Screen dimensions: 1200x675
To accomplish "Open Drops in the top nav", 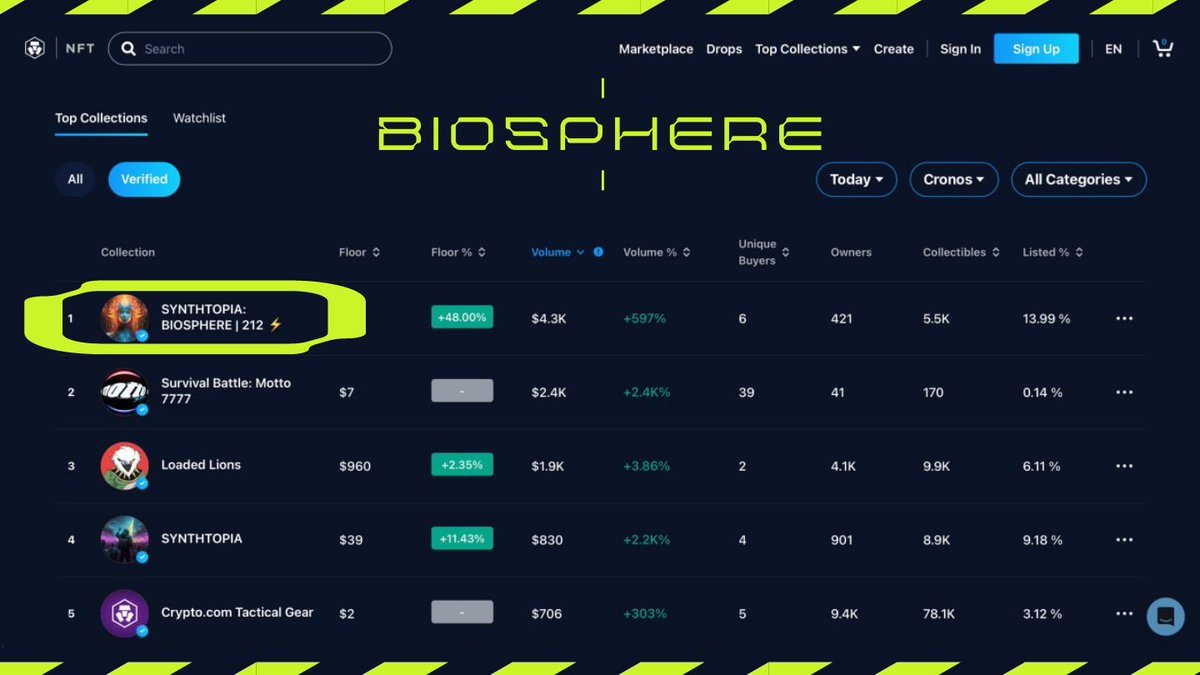I will (x=724, y=48).
